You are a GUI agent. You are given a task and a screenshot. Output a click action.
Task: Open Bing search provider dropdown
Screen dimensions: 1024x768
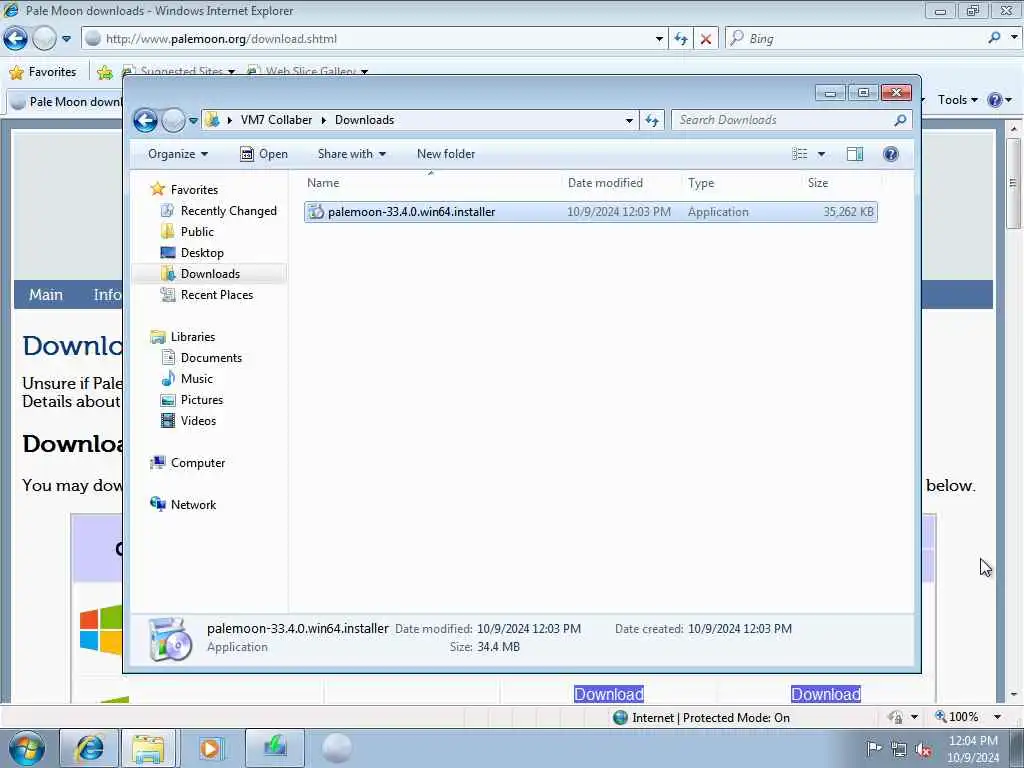click(1014, 38)
